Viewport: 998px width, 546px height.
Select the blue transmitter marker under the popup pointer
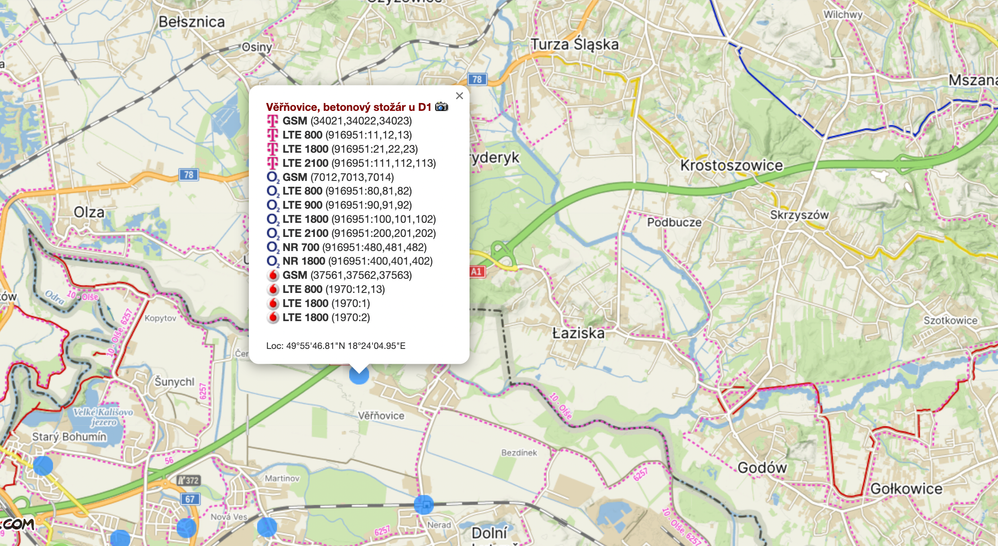pos(359,375)
